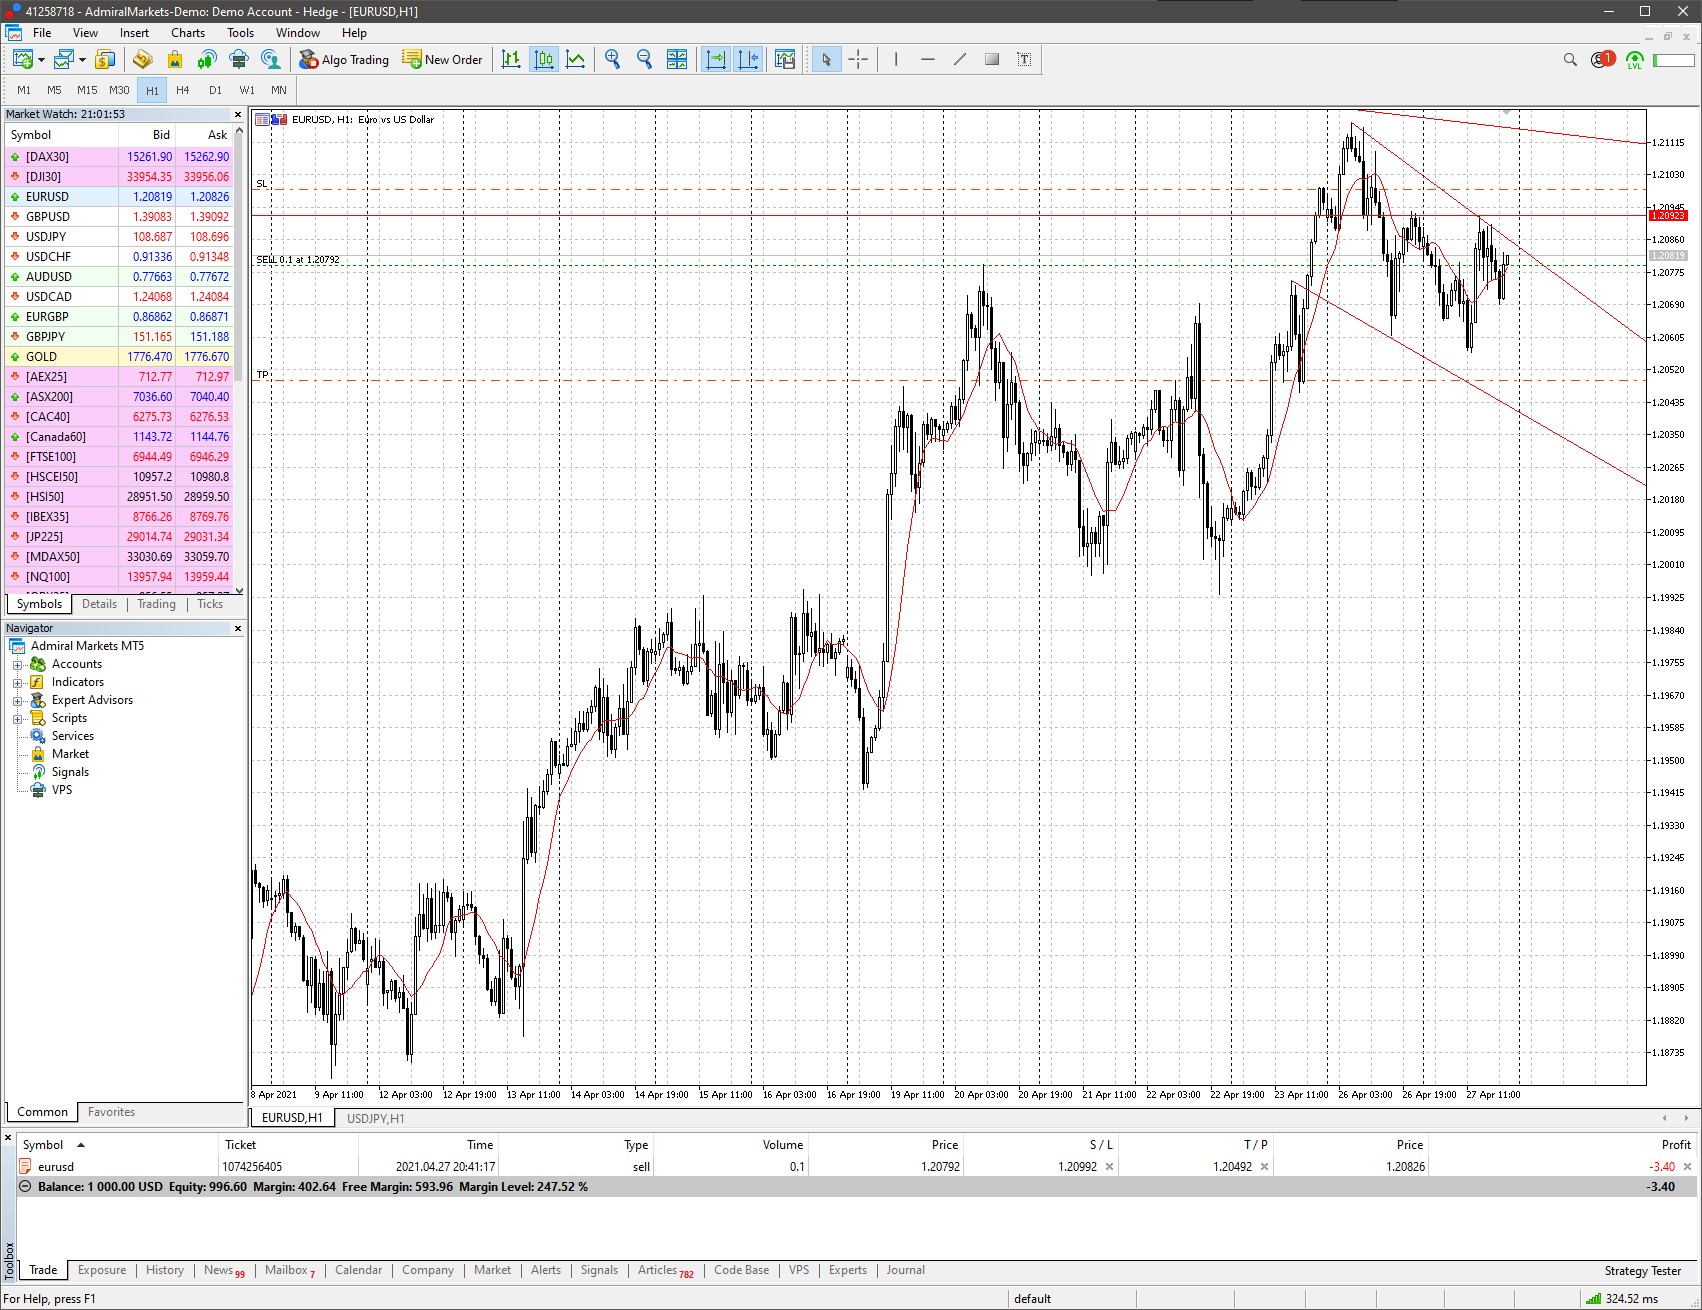Select the H4 timeframe button

pyautogui.click(x=183, y=90)
